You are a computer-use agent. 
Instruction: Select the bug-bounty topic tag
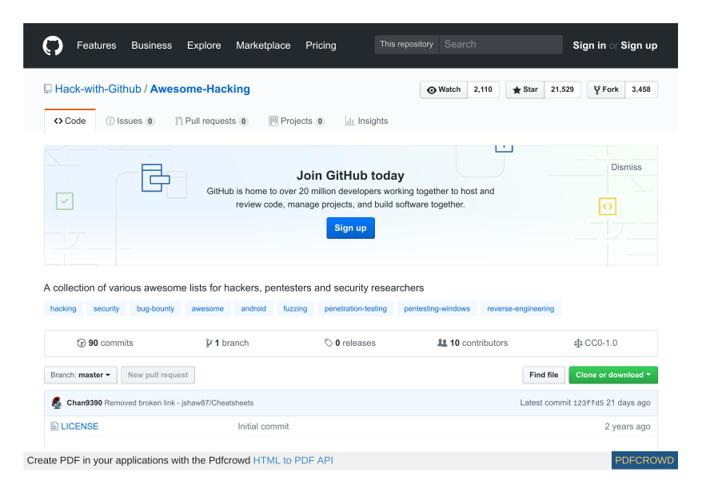(x=155, y=309)
